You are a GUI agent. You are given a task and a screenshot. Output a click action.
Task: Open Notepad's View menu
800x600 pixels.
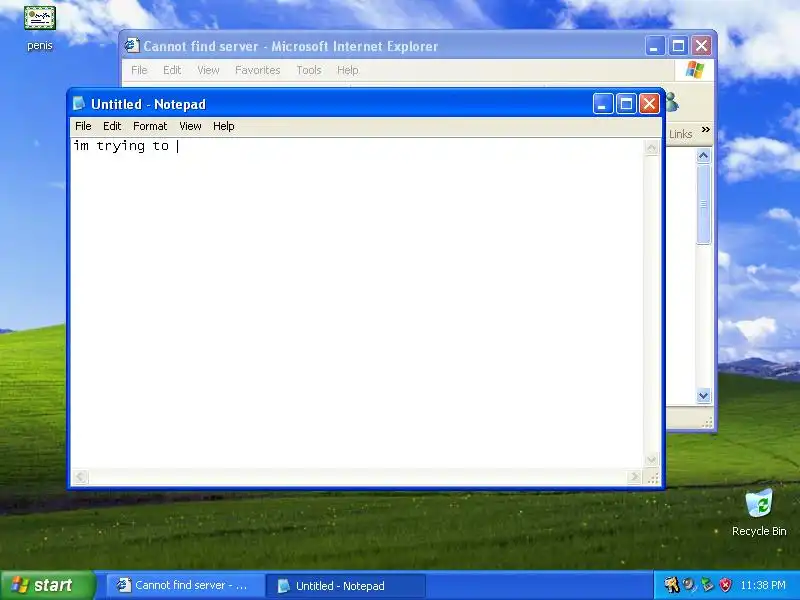coord(190,126)
